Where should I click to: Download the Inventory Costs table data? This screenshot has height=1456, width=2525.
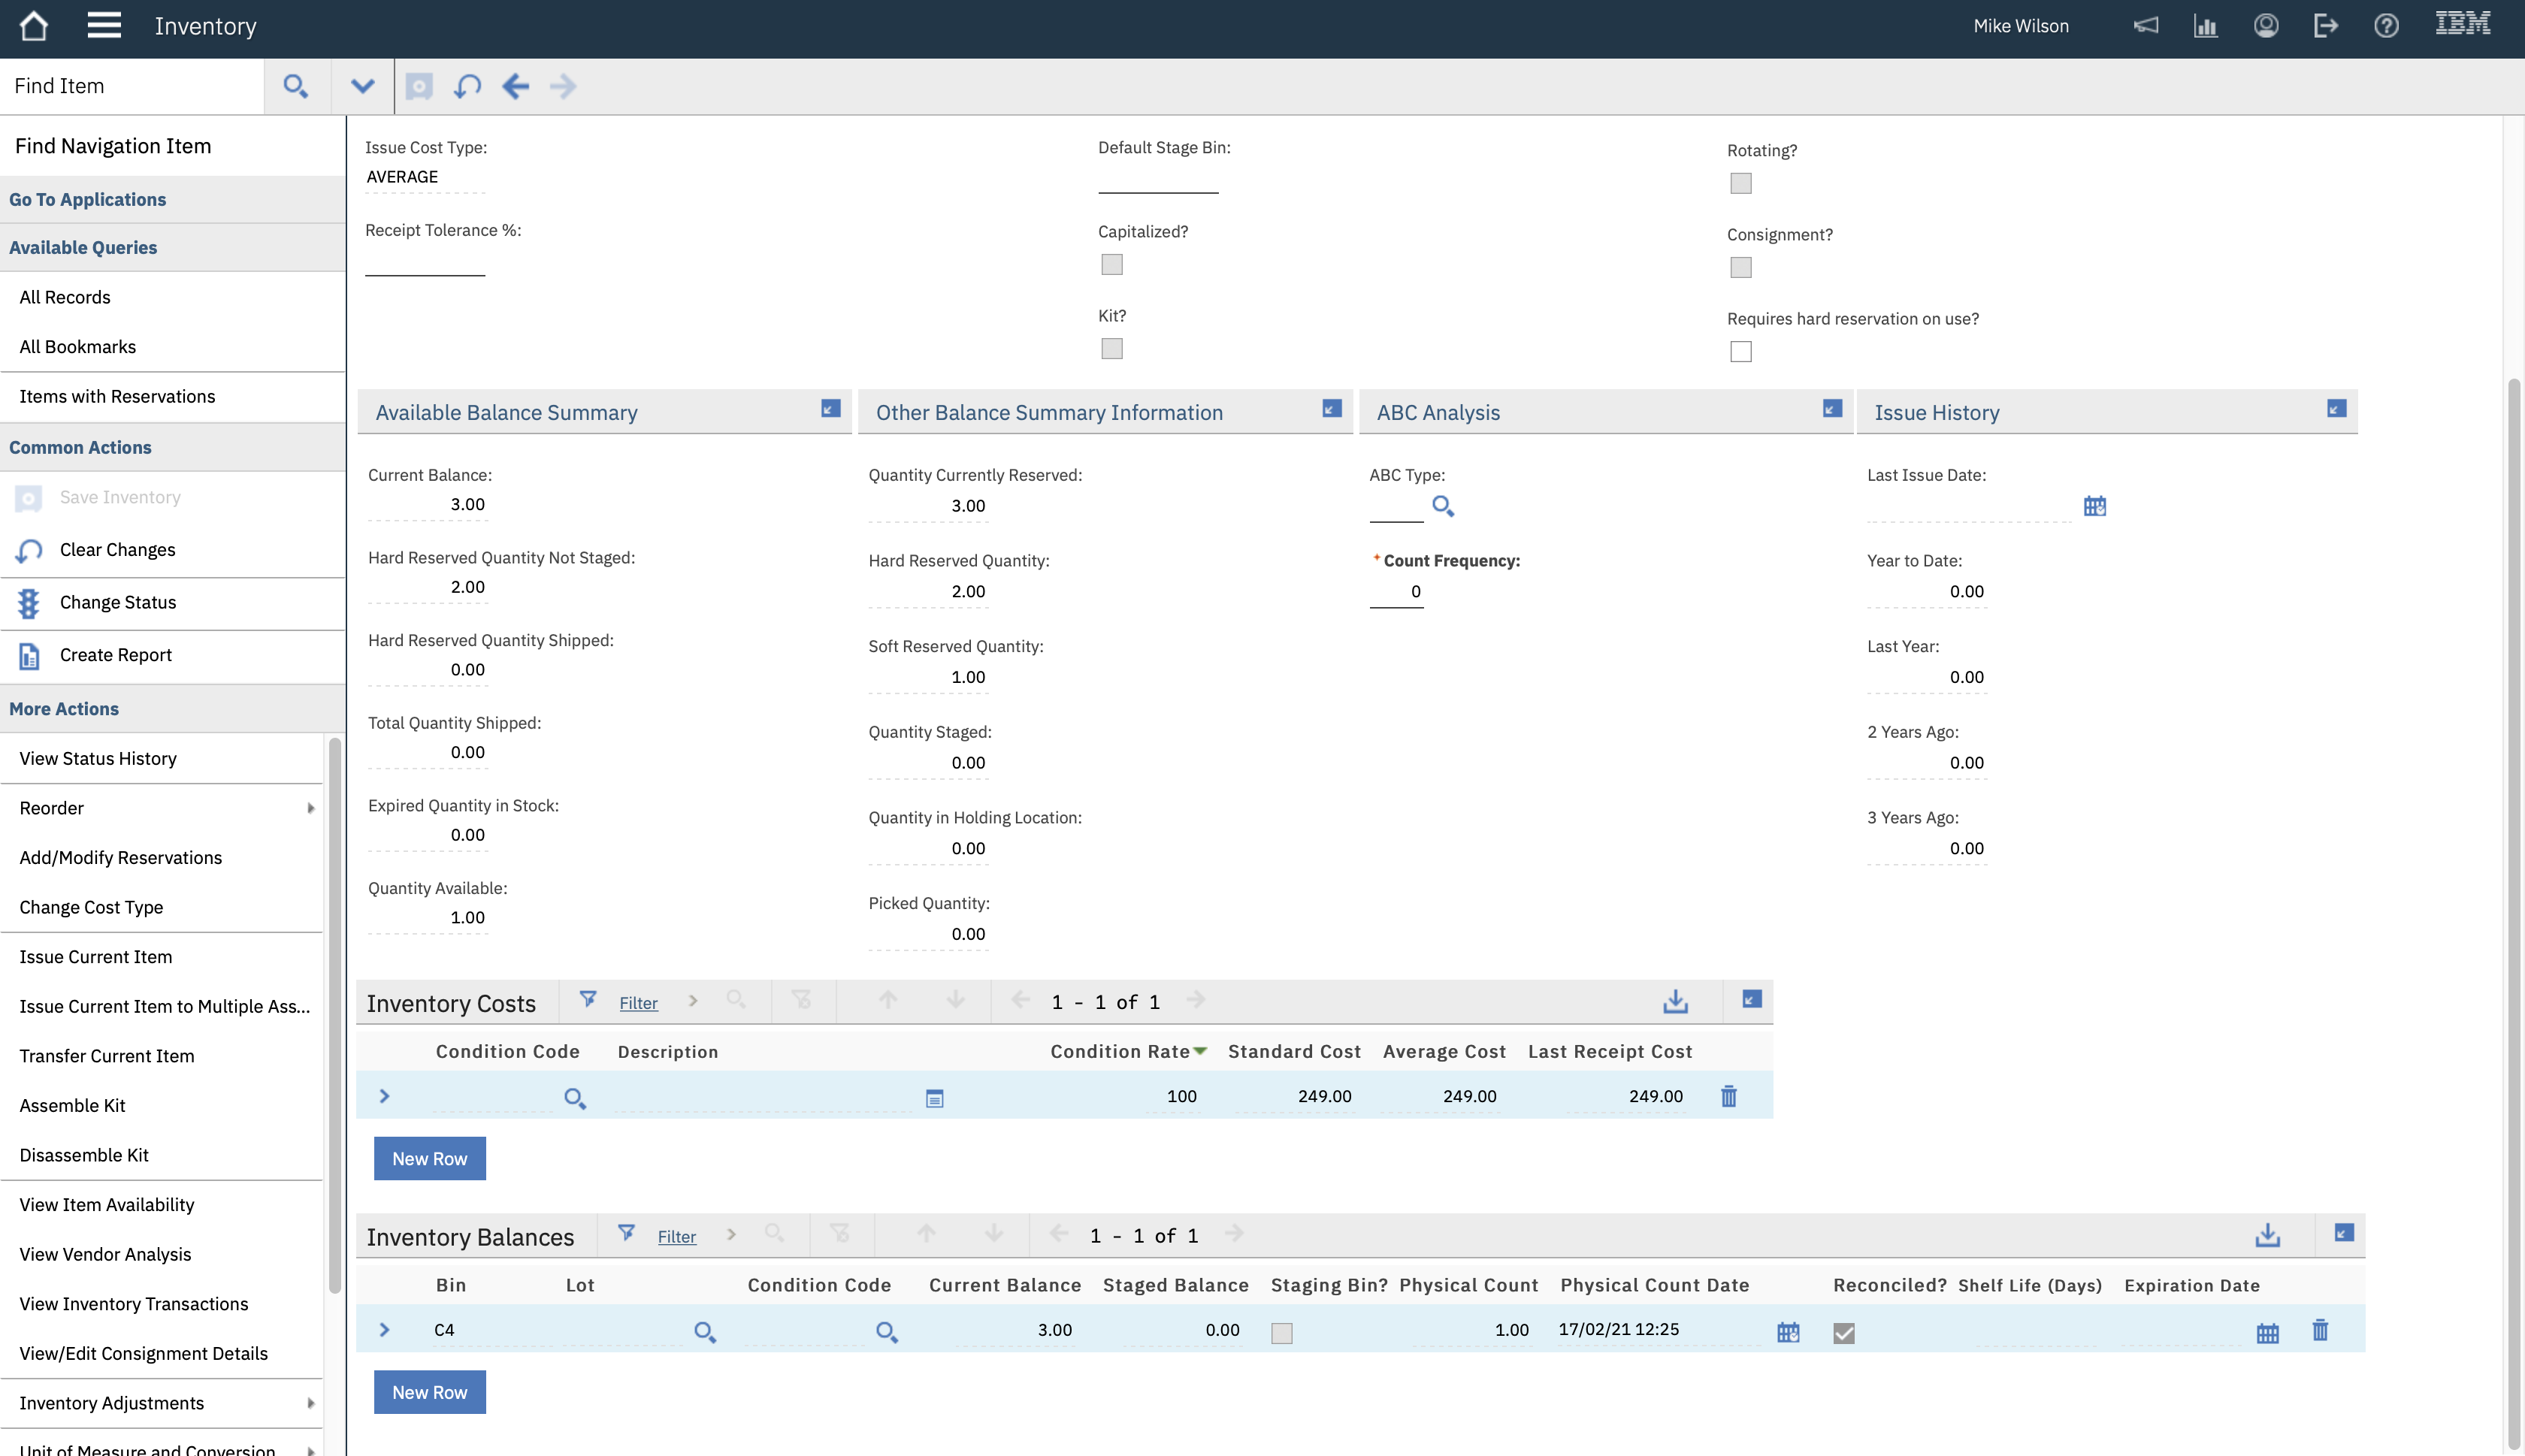(x=1674, y=1001)
